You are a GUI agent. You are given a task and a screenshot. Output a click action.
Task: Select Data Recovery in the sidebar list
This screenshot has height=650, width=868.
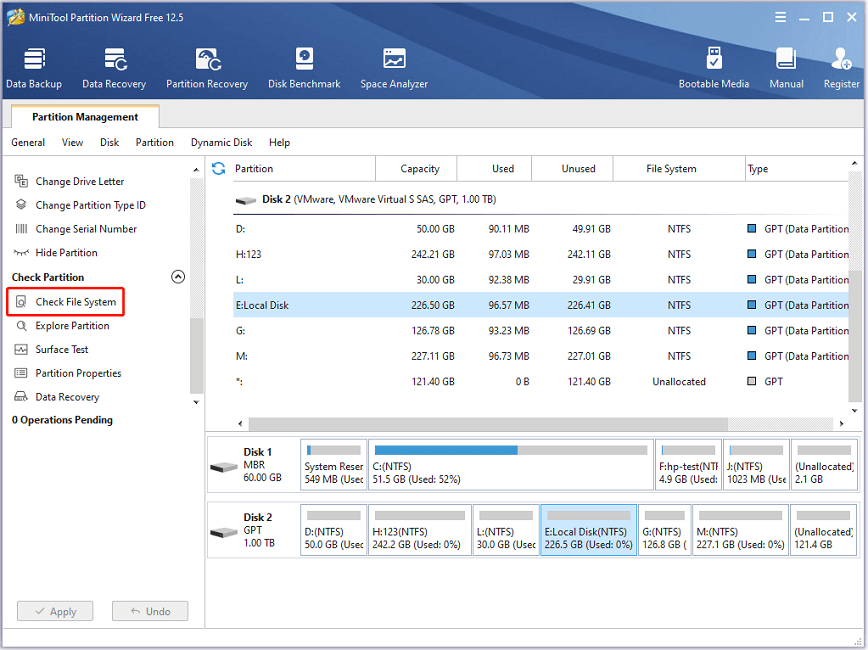67,397
